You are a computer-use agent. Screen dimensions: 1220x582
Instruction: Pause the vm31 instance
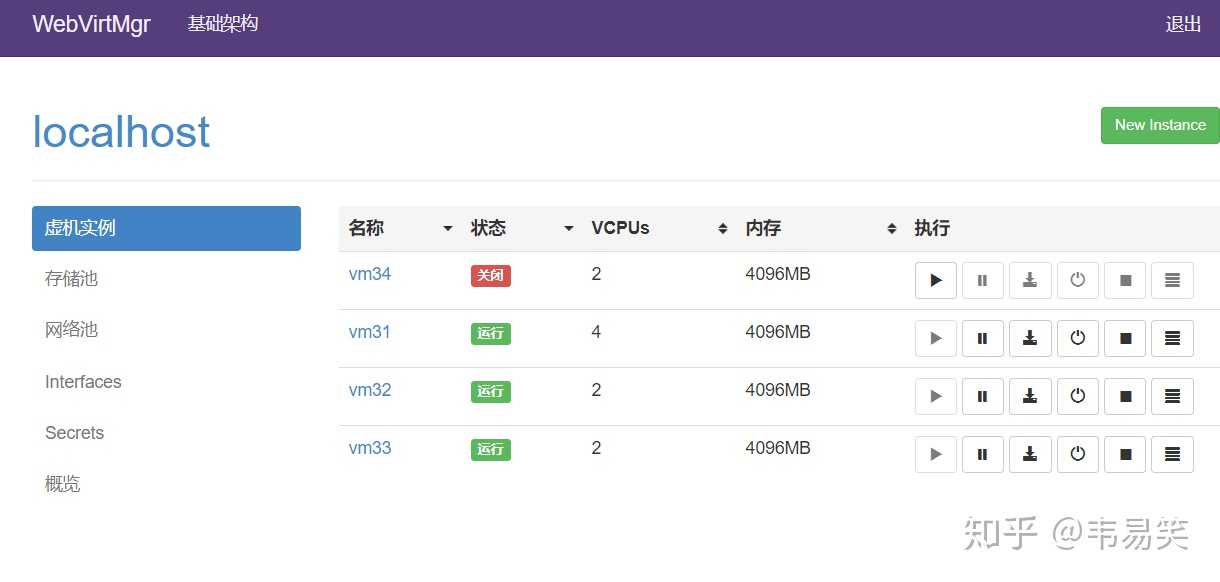(x=983, y=339)
